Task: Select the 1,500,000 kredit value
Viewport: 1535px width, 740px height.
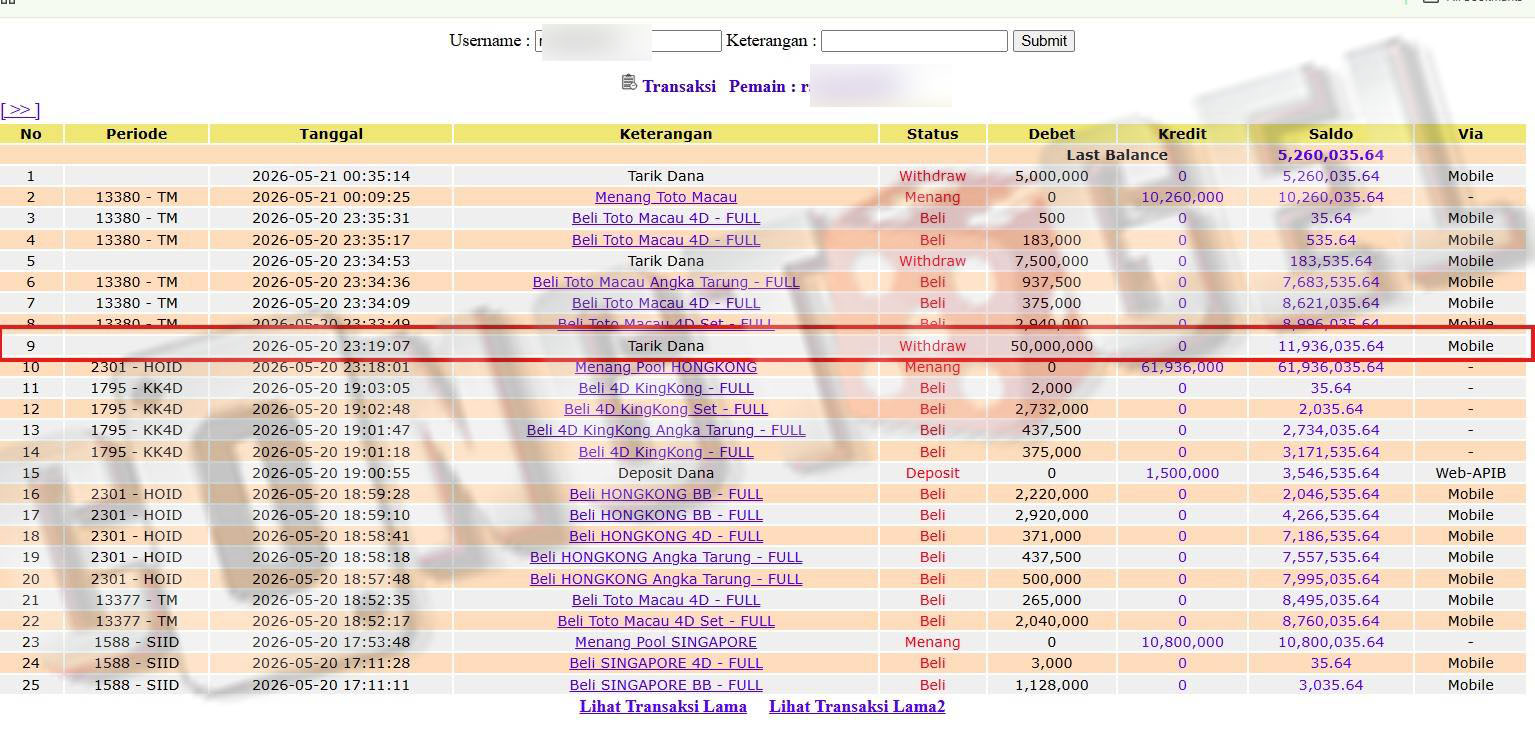Action: (x=1182, y=473)
